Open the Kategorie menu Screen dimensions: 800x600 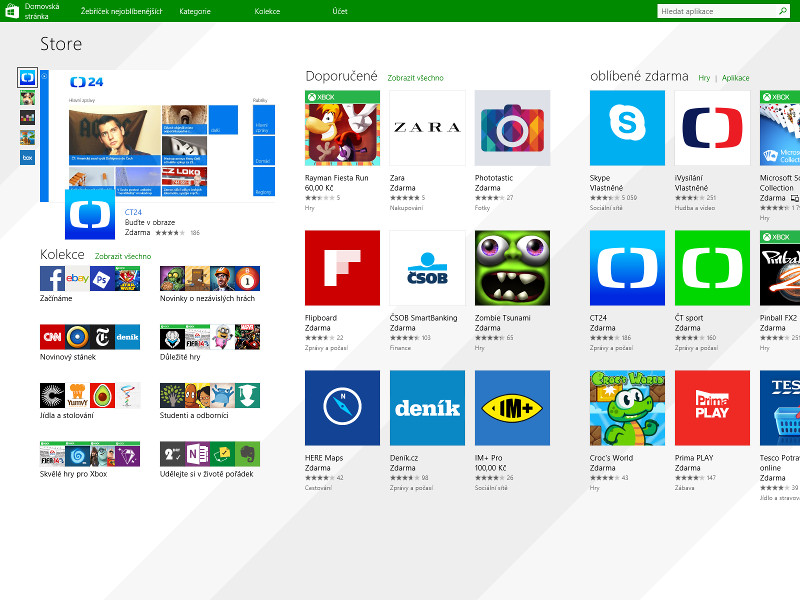click(195, 11)
